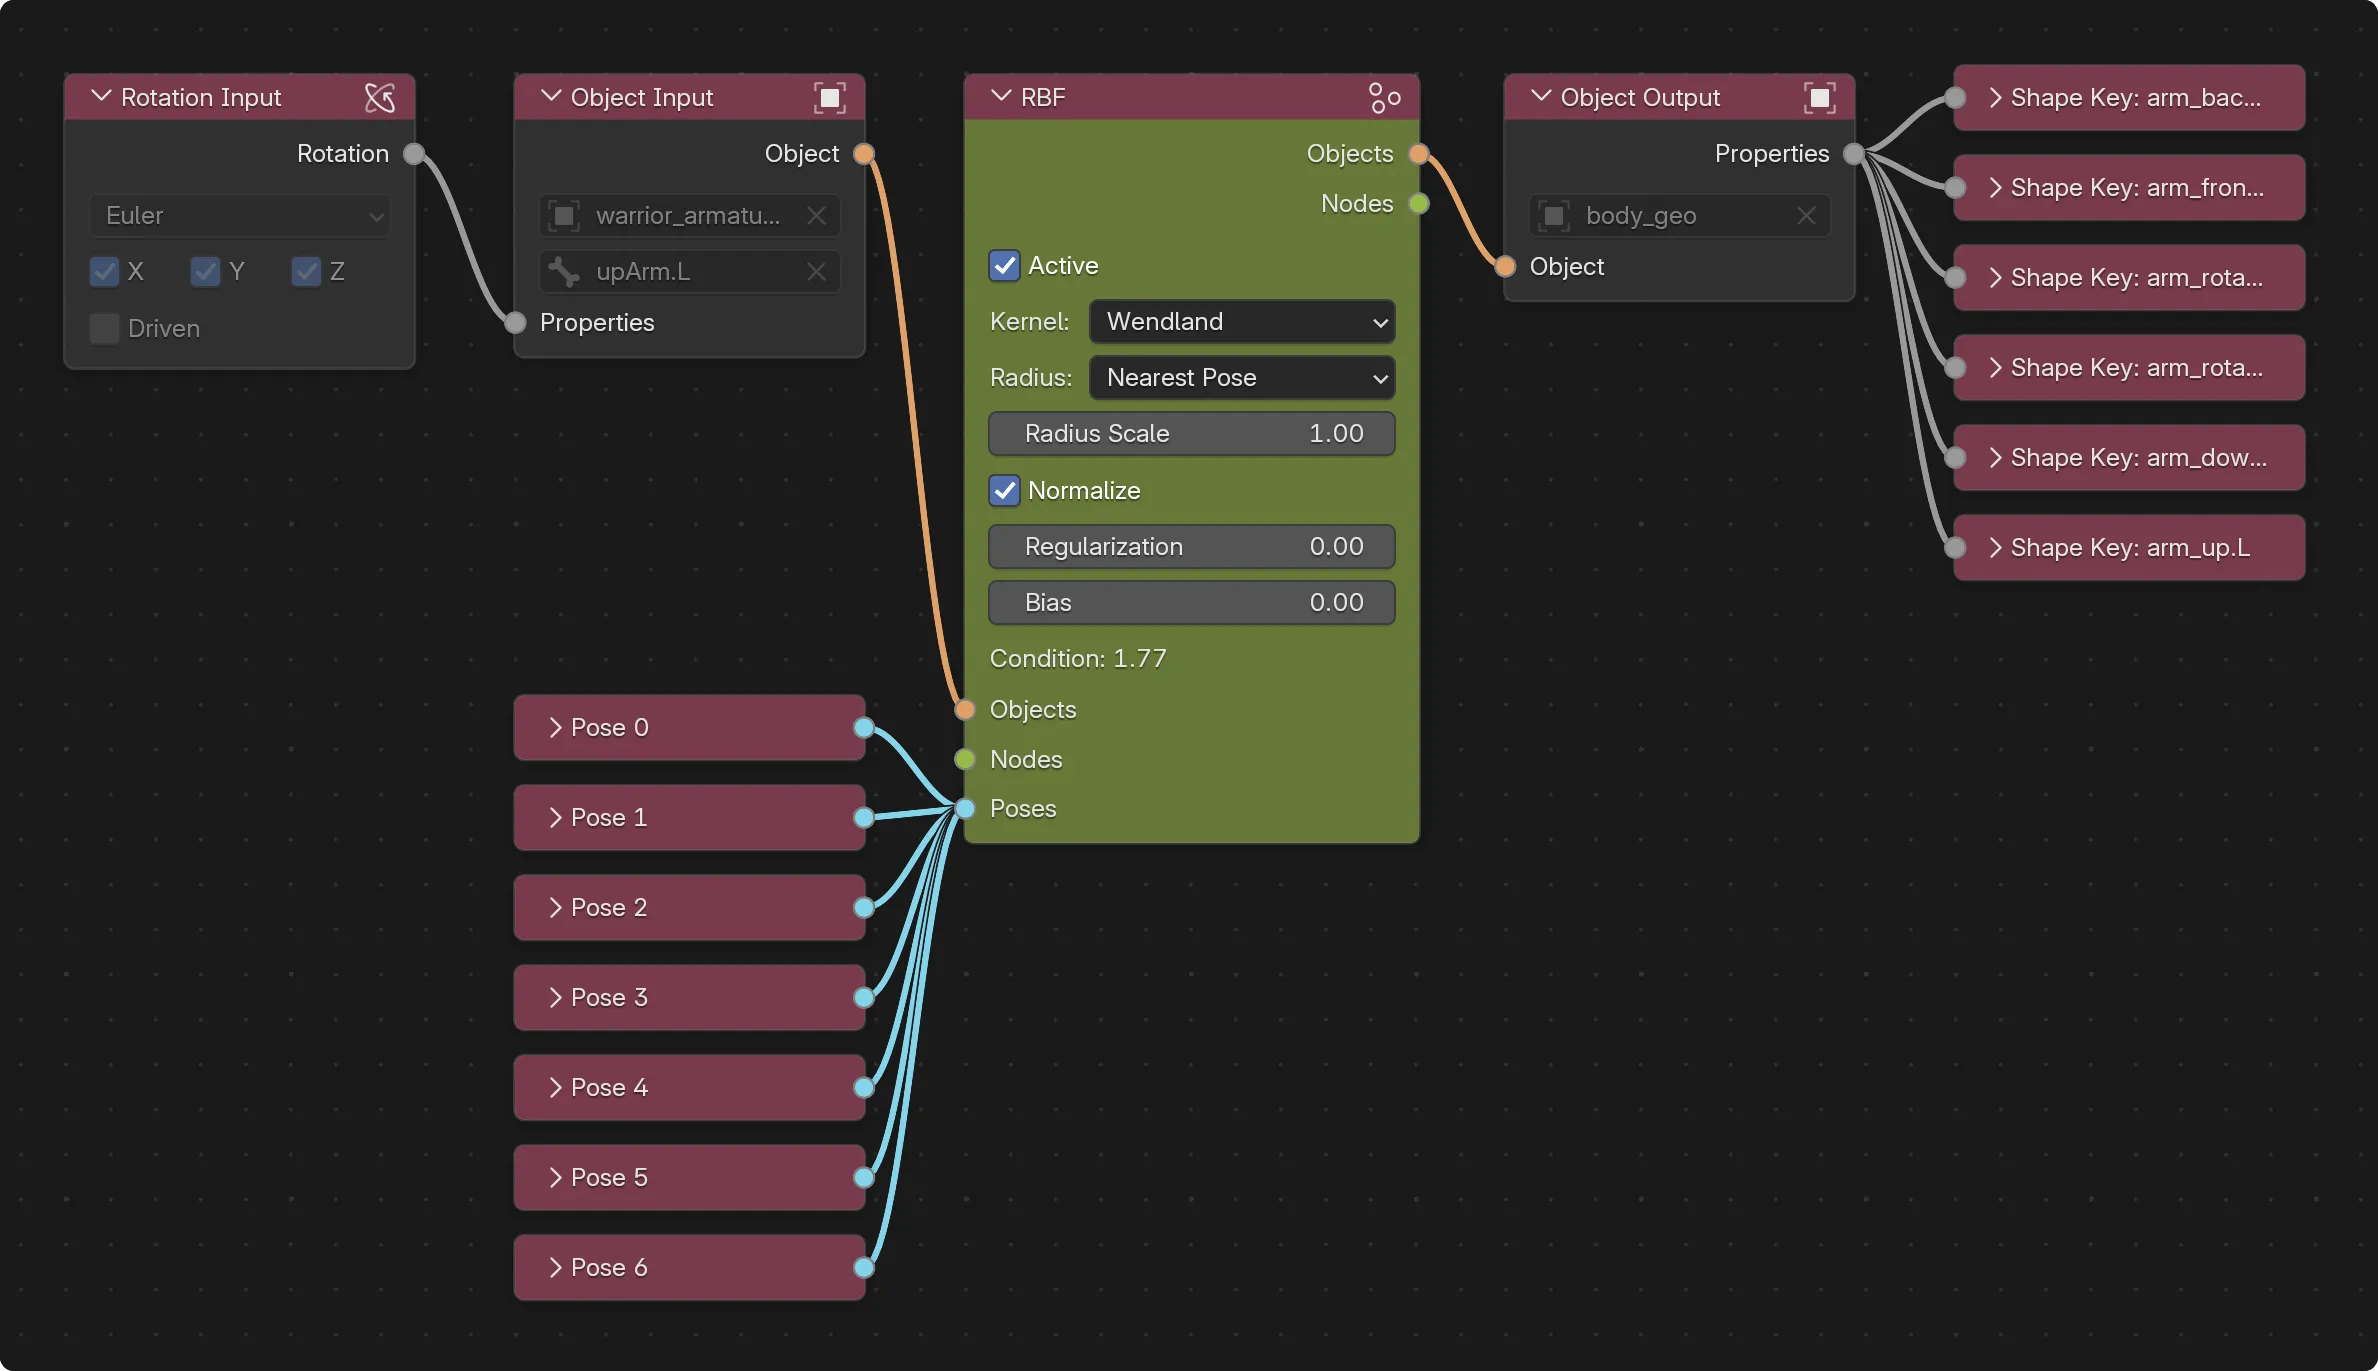This screenshot has width=2378, height=1371.
Task: Expand the Shape Key: arm_fron... node
Action: (1995, 187)
